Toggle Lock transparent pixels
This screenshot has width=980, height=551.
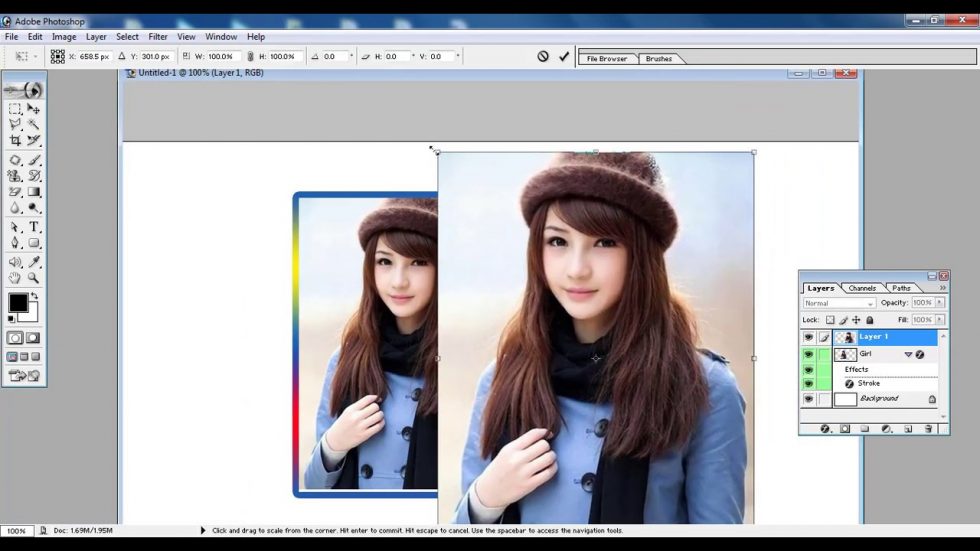pyautogui.click(x=830, y=320)
